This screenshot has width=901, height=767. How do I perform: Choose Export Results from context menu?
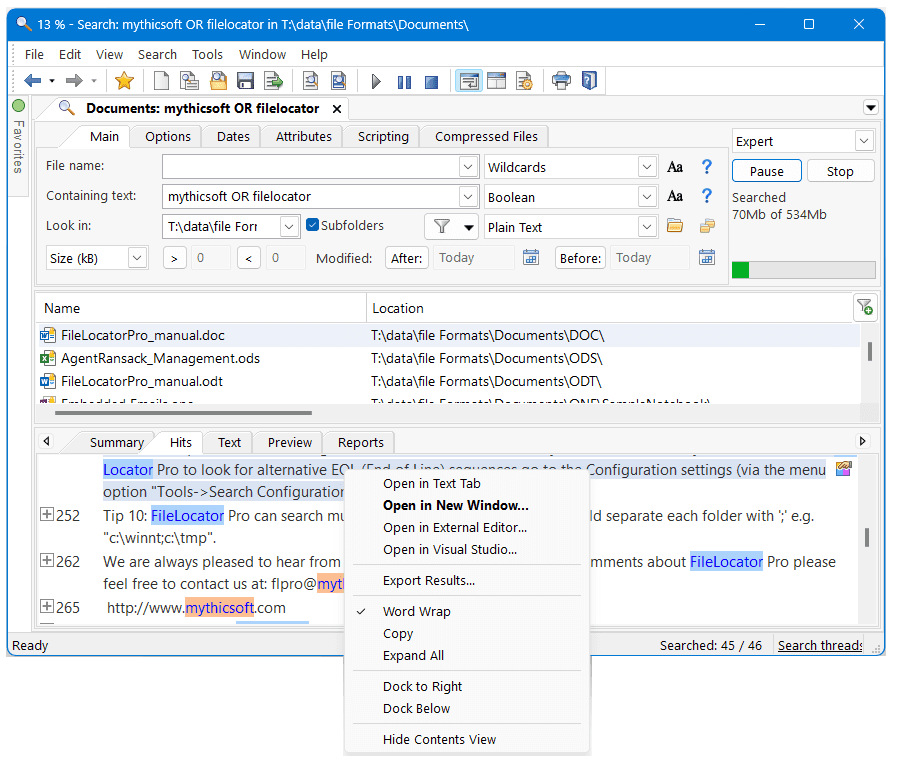point(429,581)
